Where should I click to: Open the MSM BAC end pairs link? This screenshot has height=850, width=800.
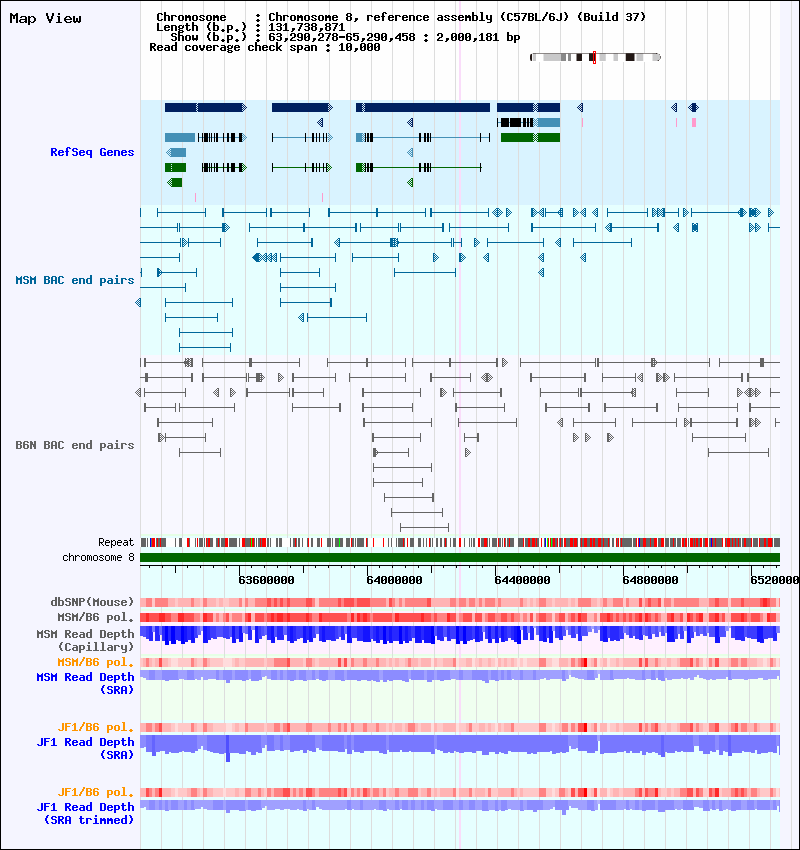(x=75, y=280)
